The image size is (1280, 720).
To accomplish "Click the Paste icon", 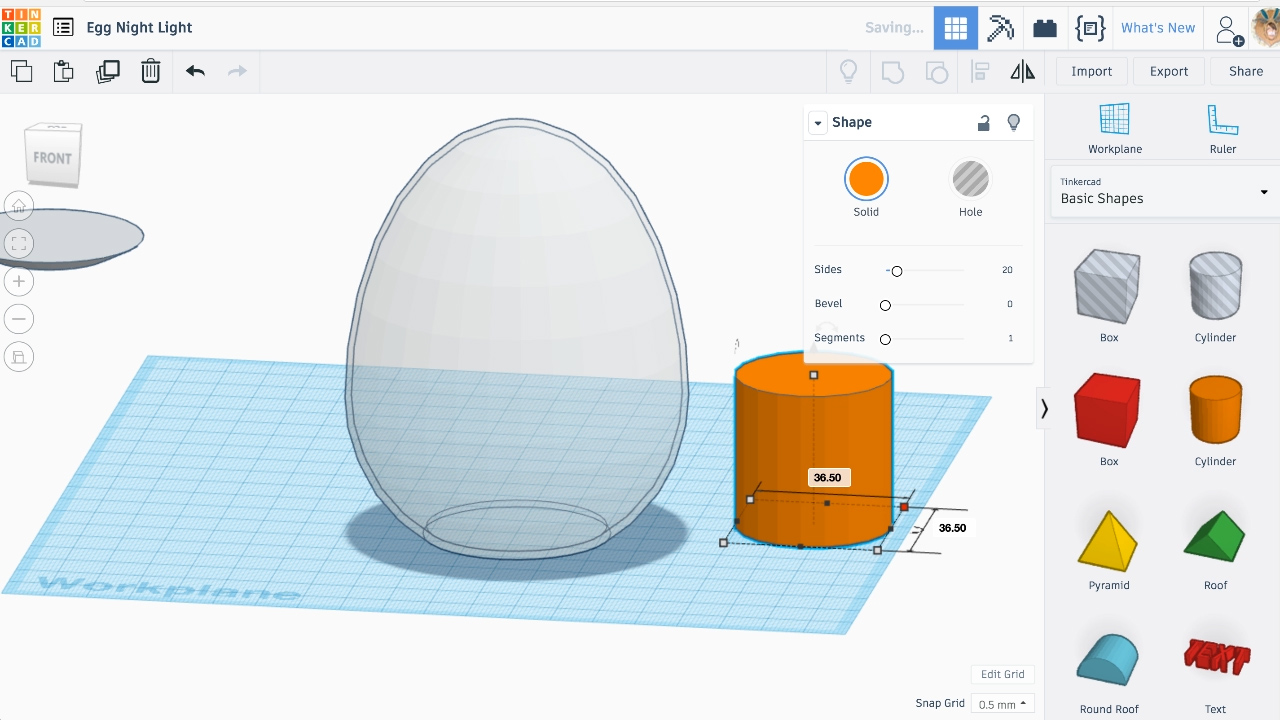I will 64,71.
